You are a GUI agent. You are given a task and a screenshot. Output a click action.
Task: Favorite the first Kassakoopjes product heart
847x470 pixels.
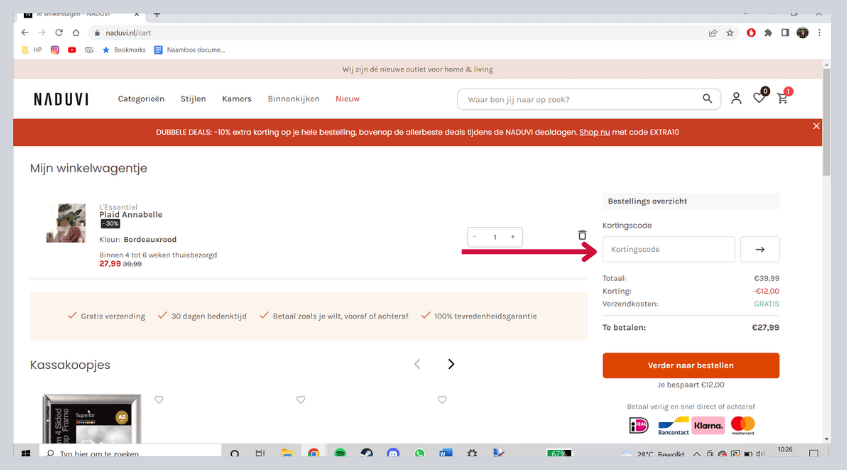(159, 400)
